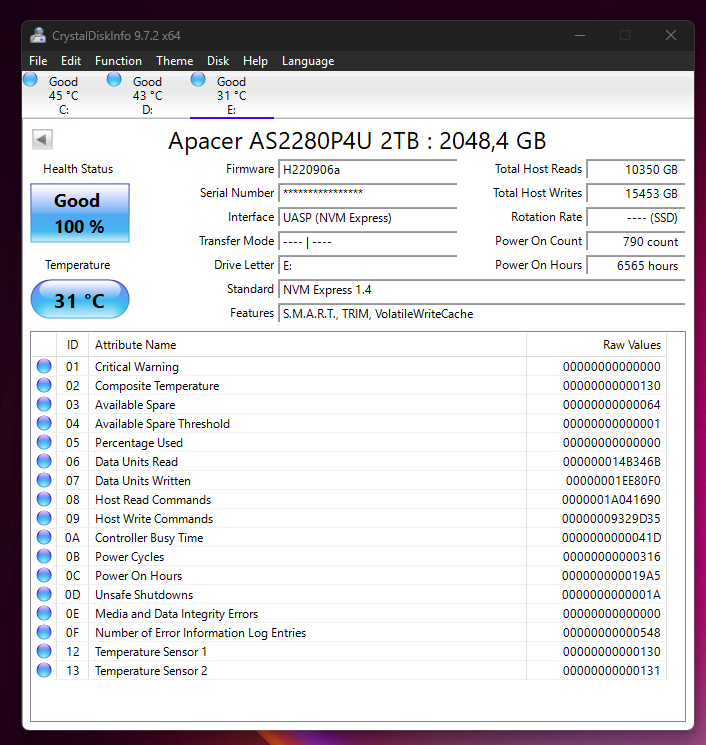Open the Disk menu

(218, 61)
